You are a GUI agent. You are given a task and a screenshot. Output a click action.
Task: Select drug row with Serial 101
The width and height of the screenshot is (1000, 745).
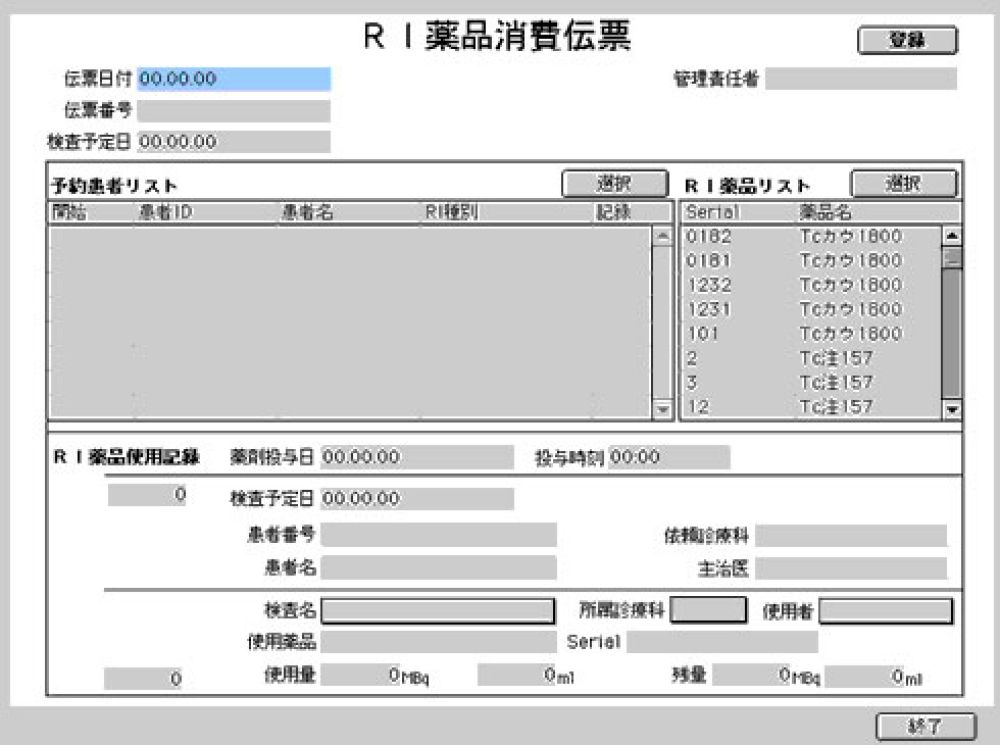click(810, 334)
